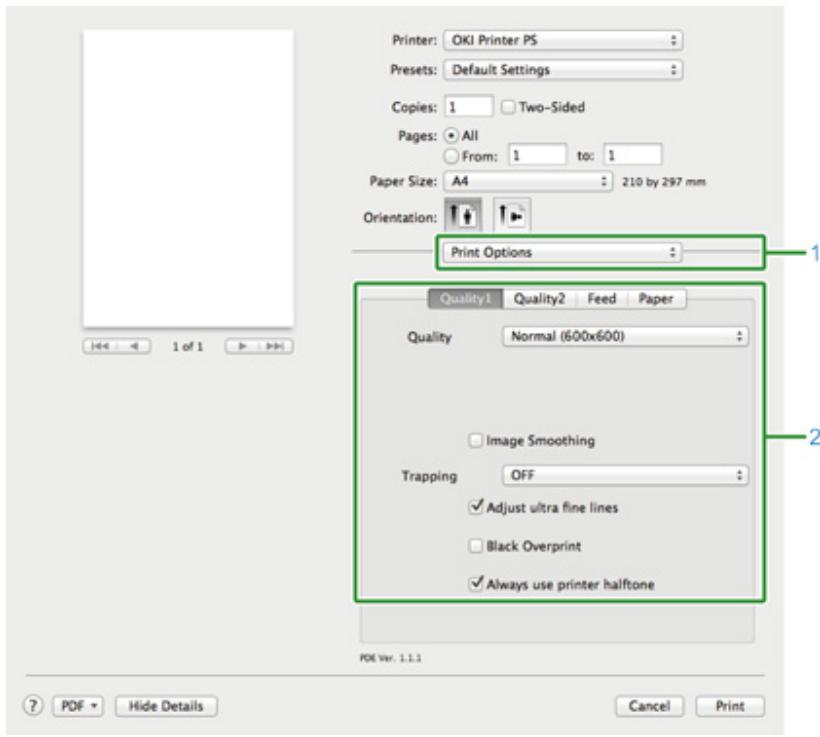Uncheck Adjust ultra fine lines
The width and height of the screenshot is (820, 737).
(x=475, y=507)
